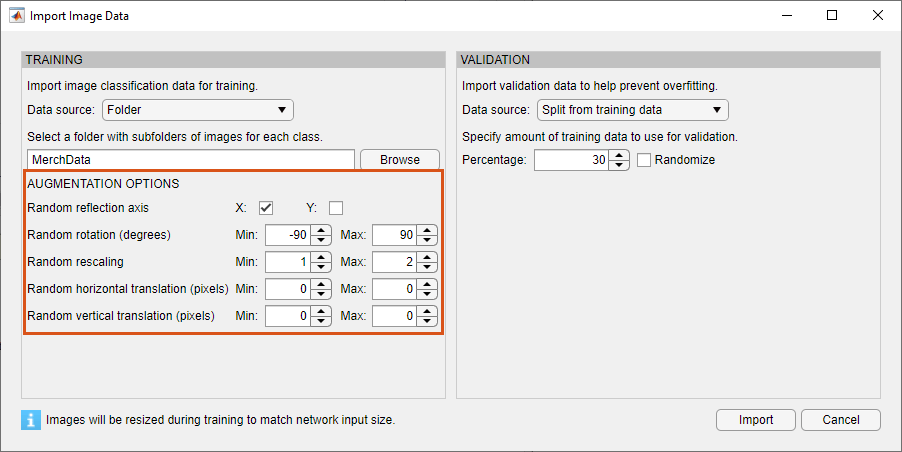This screenshot has height=452, width=902.
Task: Click the TRAINING panel header
Action: [x=234, y=60]
